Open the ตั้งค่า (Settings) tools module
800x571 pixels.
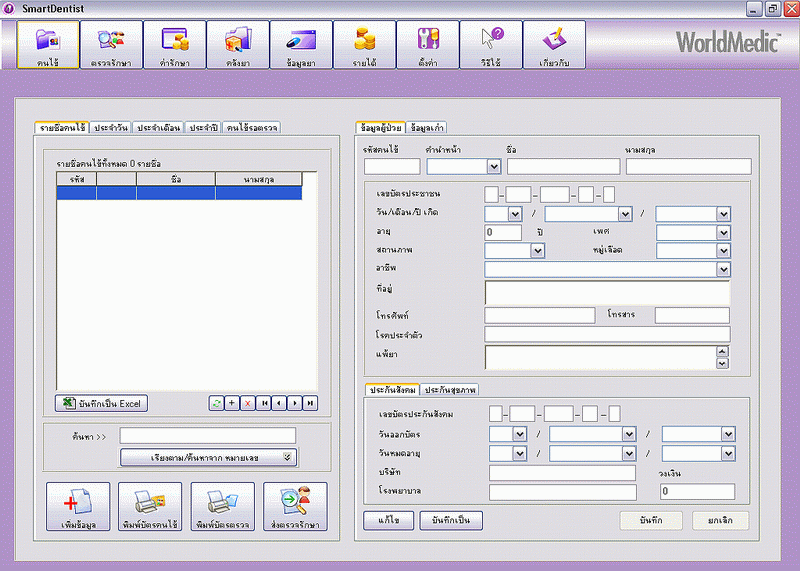(x=428, y=44)
